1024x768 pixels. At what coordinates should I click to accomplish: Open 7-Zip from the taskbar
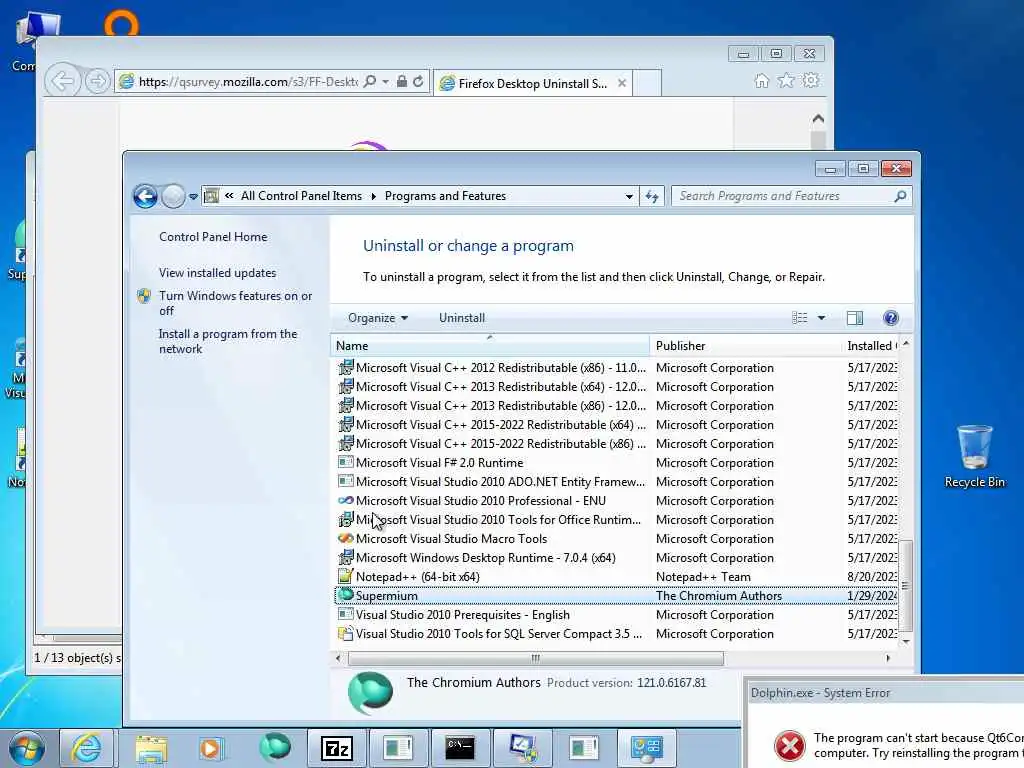coord(337,748)
